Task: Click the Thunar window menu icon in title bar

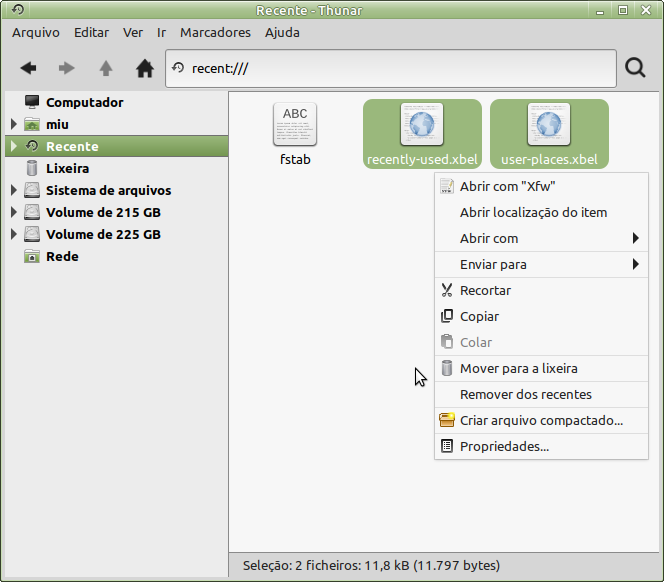Action: (18, 9)
